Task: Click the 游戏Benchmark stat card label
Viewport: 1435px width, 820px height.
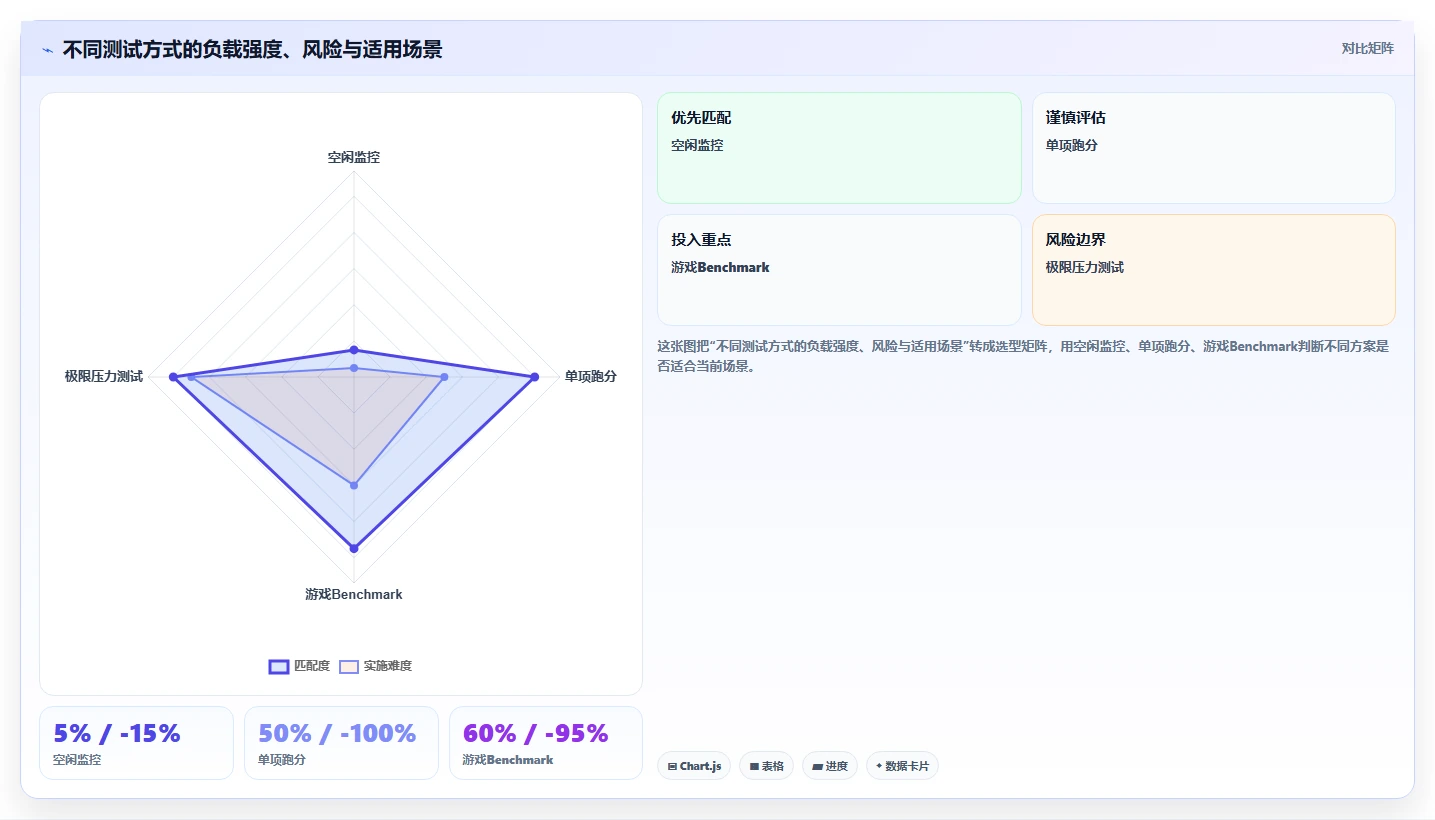Action: pyautogui.click(x=508, y=759)
